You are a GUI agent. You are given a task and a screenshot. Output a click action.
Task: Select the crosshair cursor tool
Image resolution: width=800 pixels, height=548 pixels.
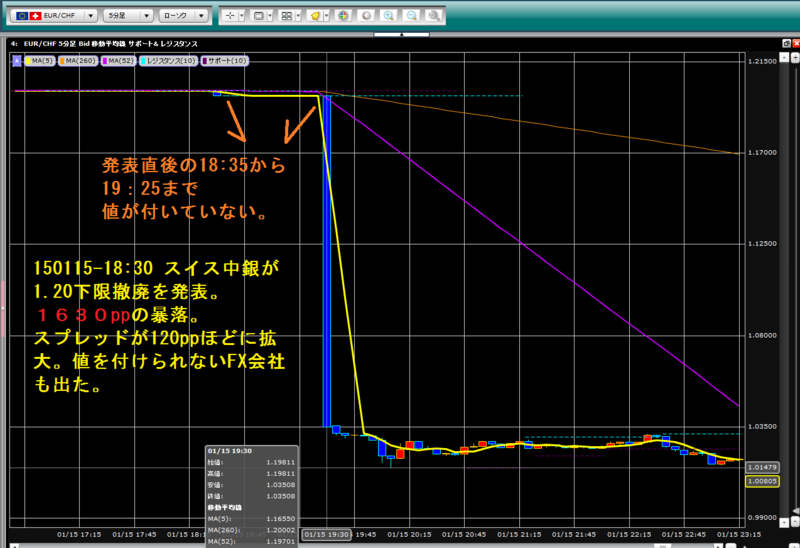[x=230, y=16]
